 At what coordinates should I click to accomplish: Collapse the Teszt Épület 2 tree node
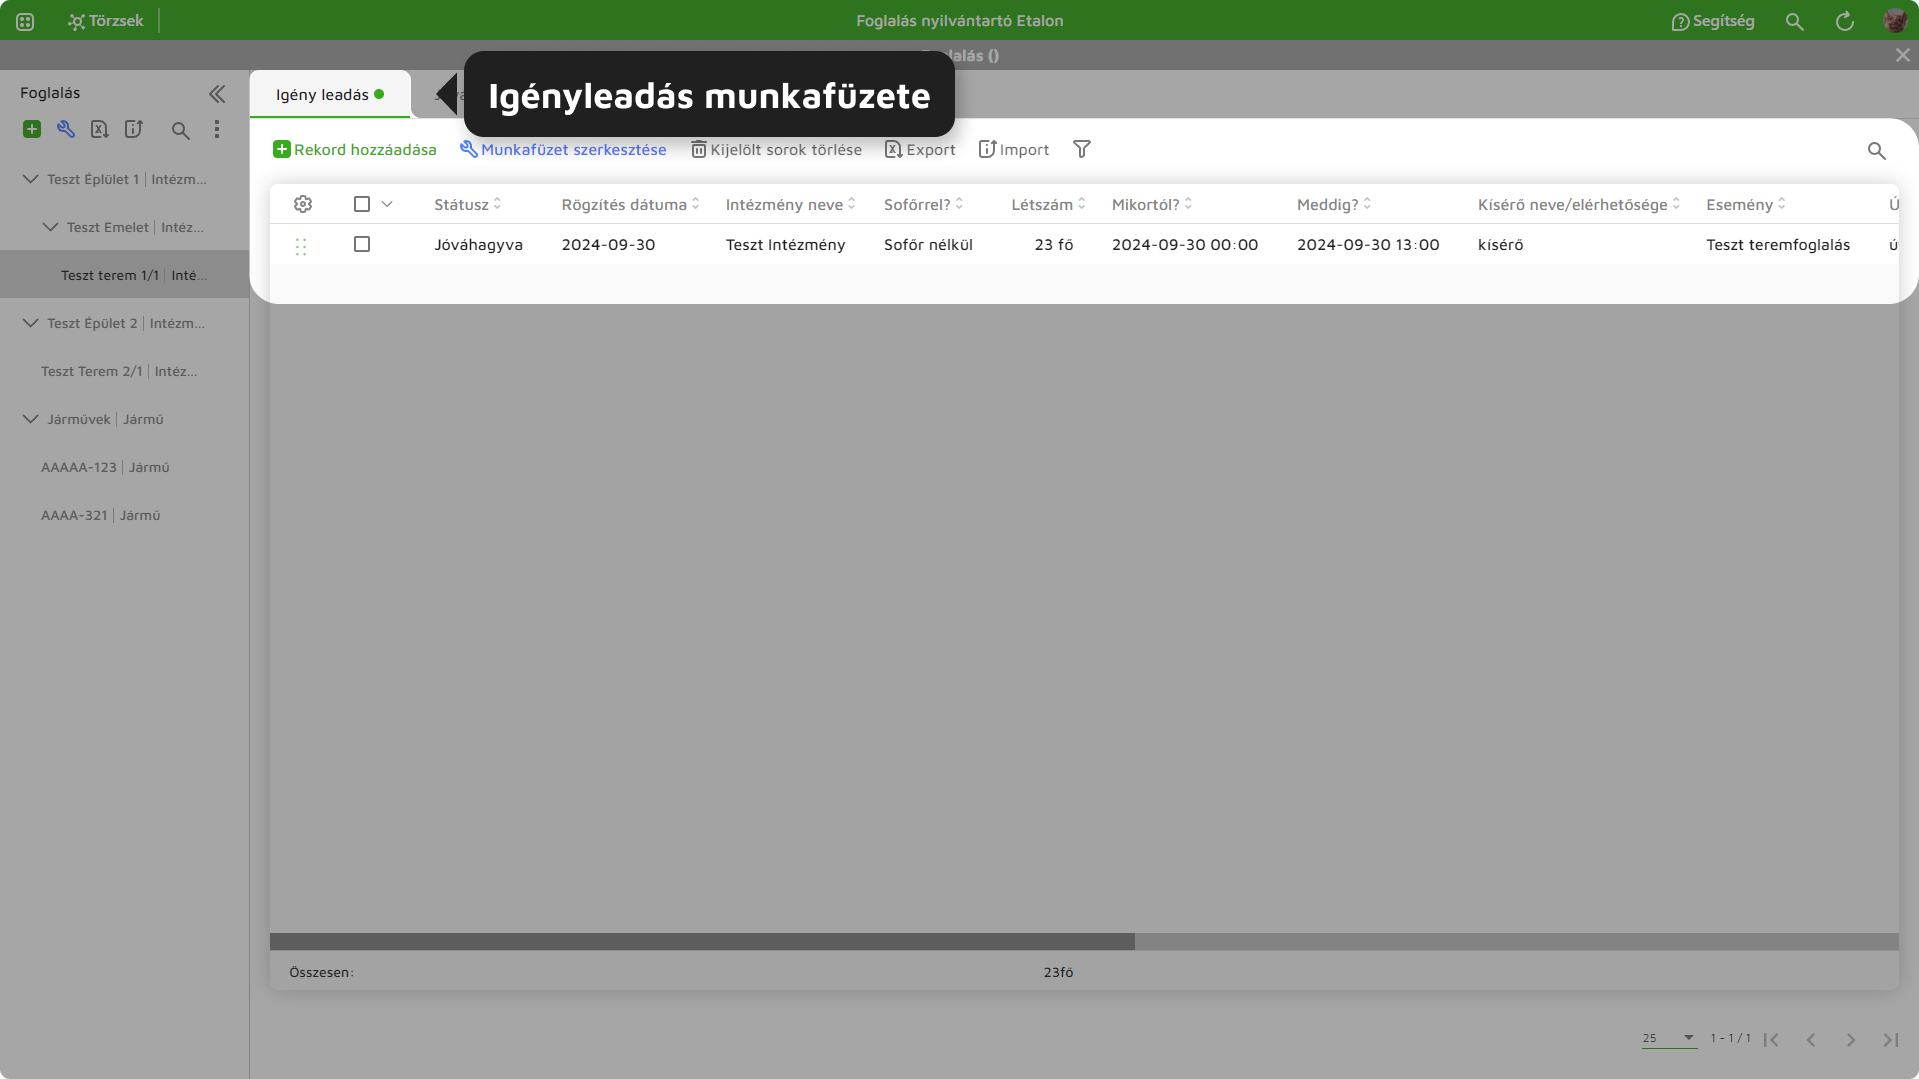[x=30, y=323]
